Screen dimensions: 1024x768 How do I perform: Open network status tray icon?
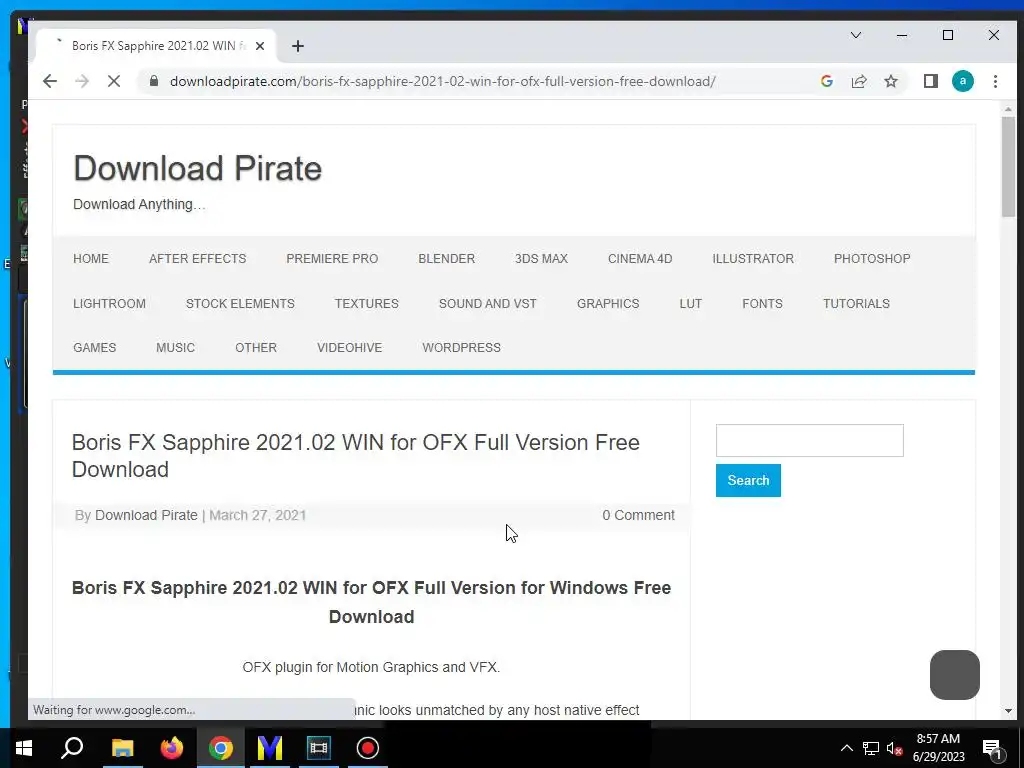point(871,748)
